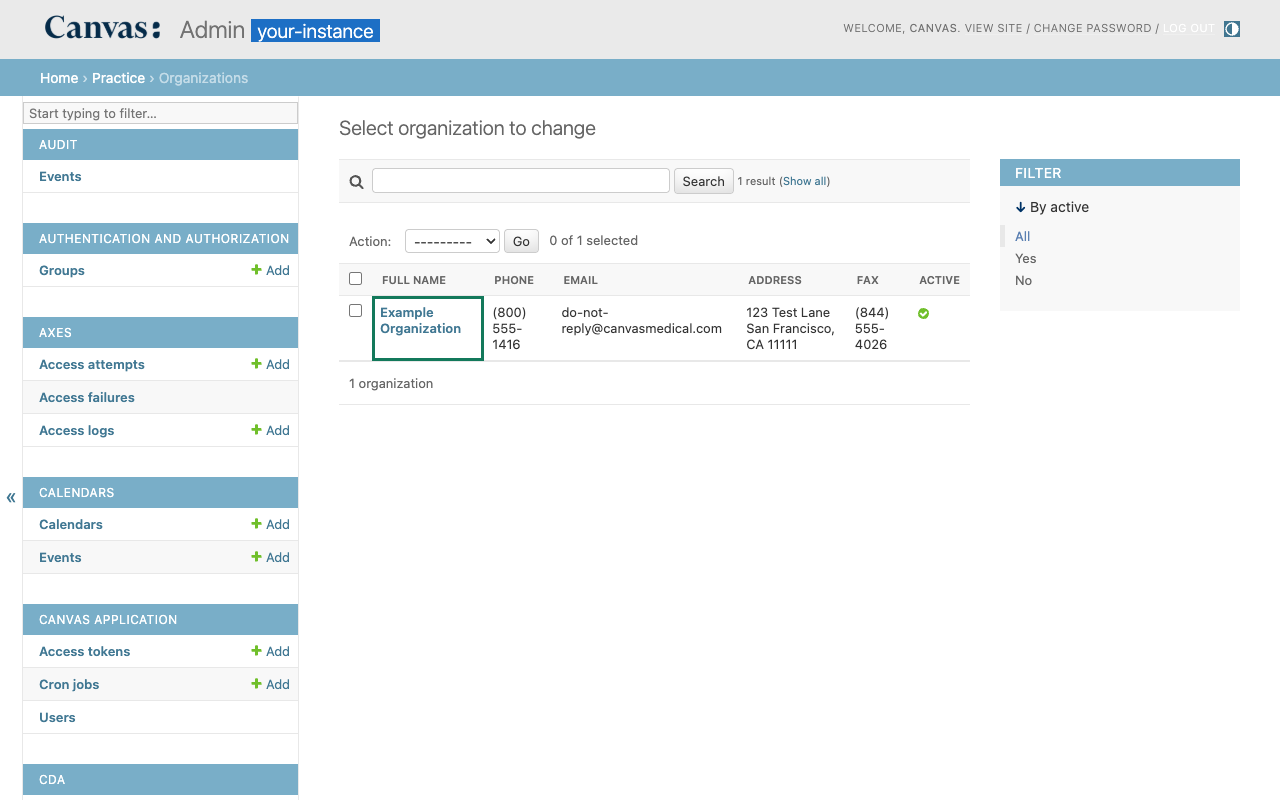Image resolution: width=1280 pixels, height=800 pixels.
Task: Add a new Access attempt
Action: (270, 364)
